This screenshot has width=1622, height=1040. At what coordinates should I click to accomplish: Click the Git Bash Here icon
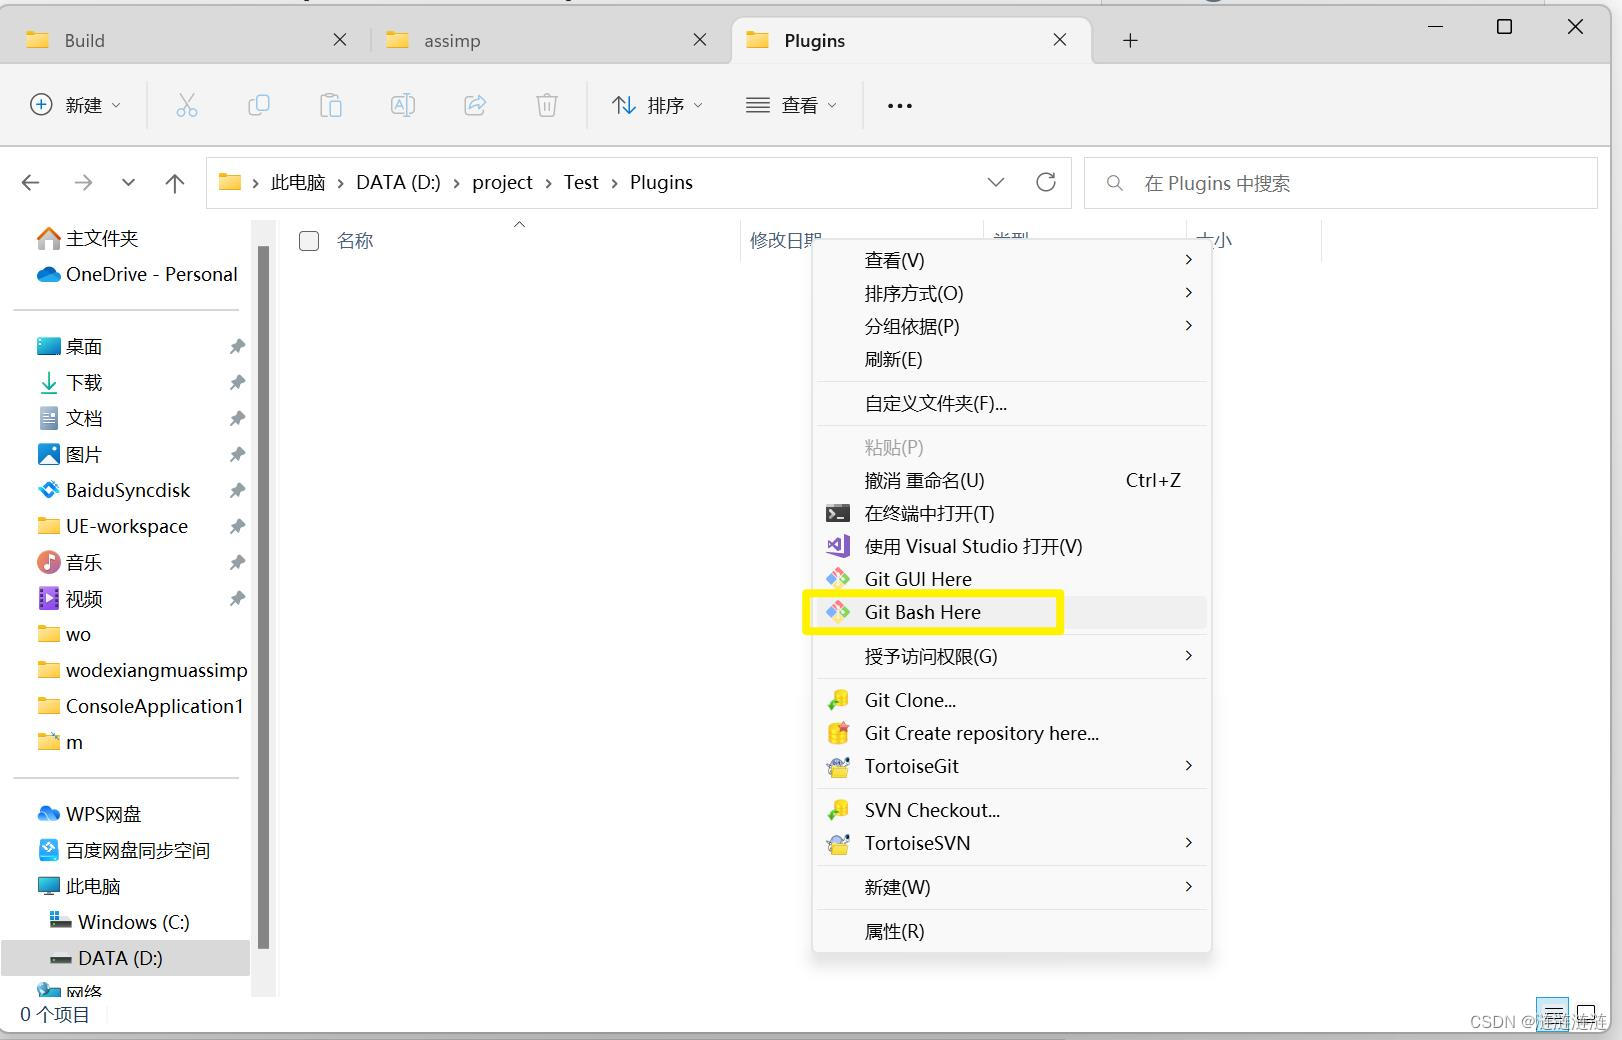(838, 612)
